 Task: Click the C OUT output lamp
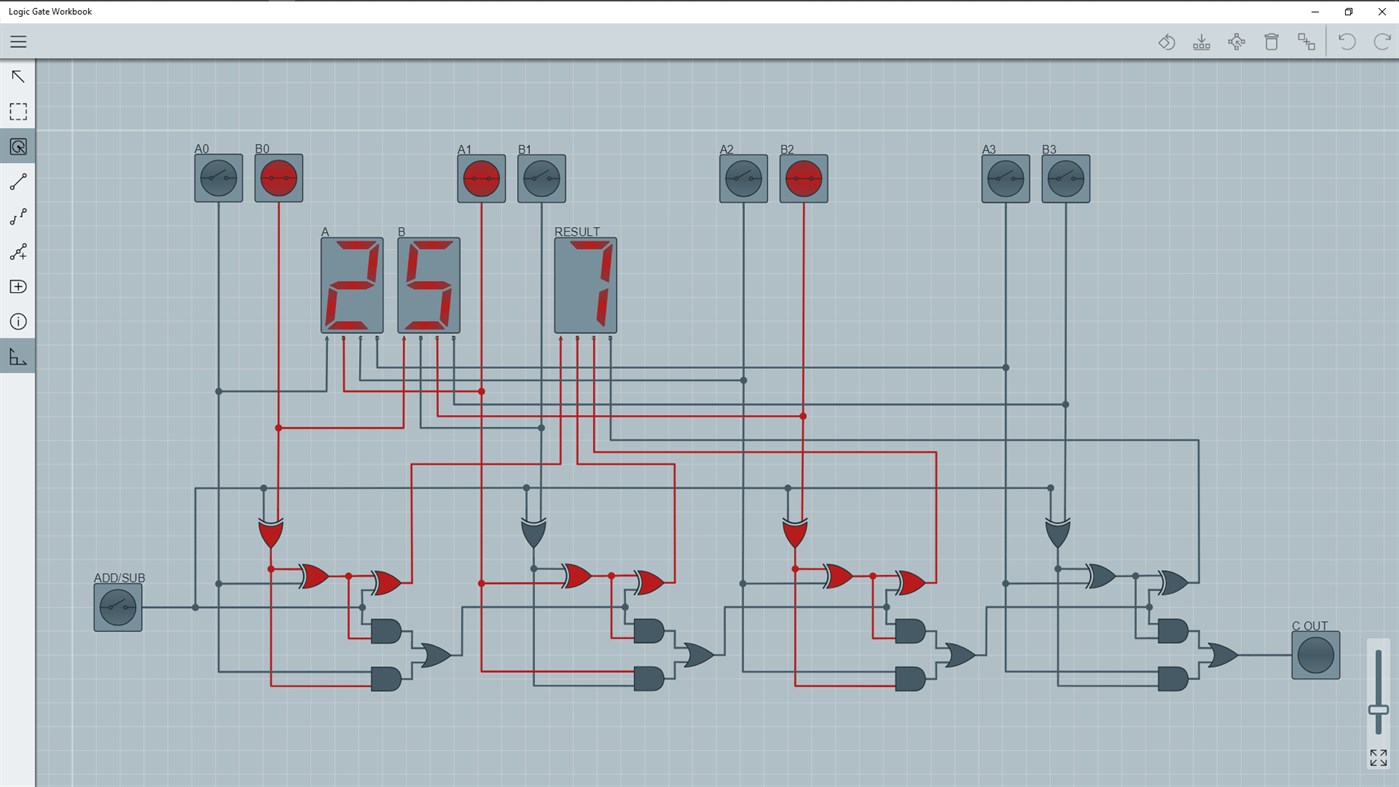[x=1315, y=655]
